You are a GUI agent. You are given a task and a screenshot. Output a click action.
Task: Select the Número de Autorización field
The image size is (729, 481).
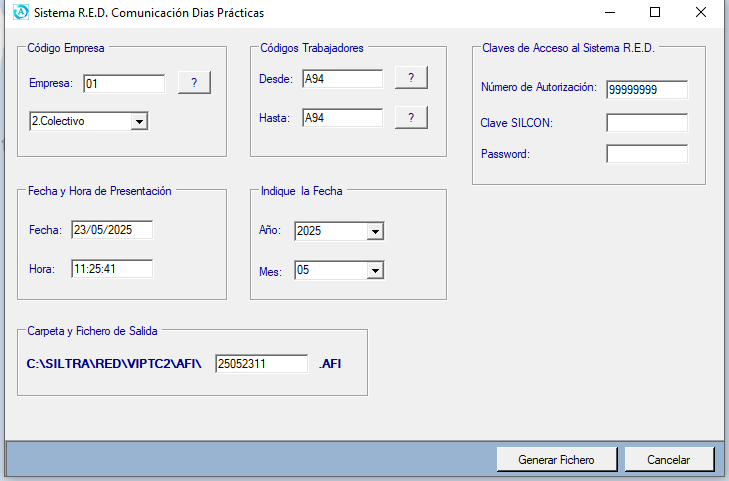[x=647, y=90]
